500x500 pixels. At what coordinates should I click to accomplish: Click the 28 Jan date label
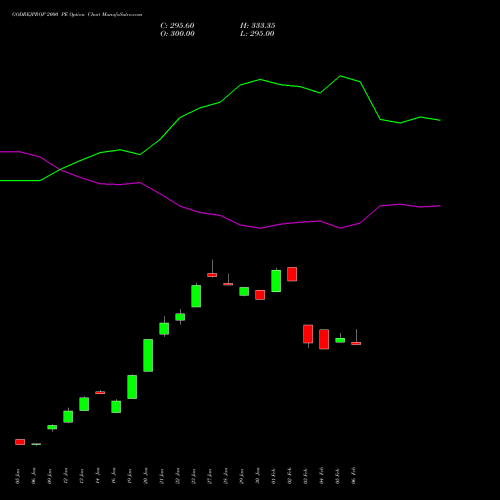coord(226,476)
